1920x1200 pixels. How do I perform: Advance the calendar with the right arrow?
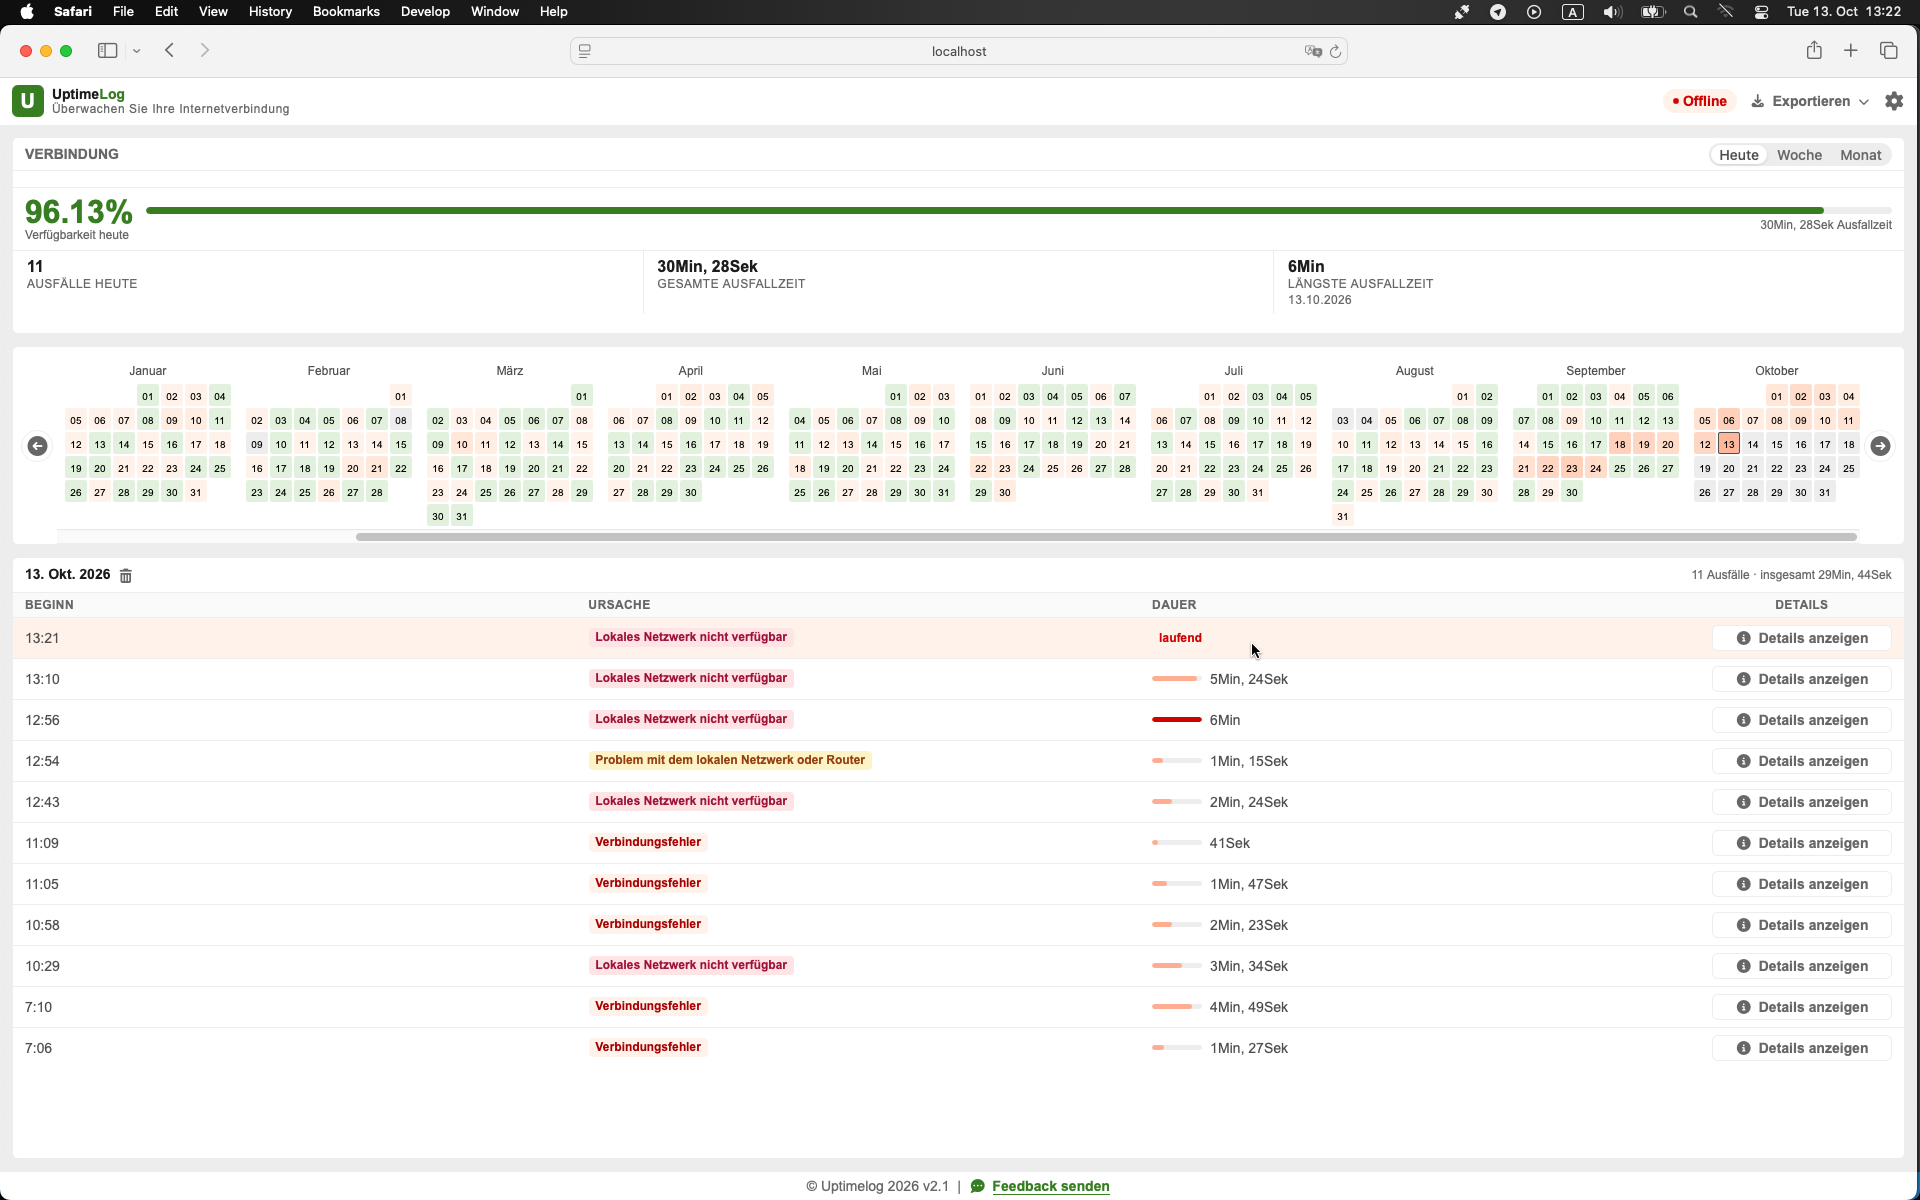click(x=1880, y=446)
